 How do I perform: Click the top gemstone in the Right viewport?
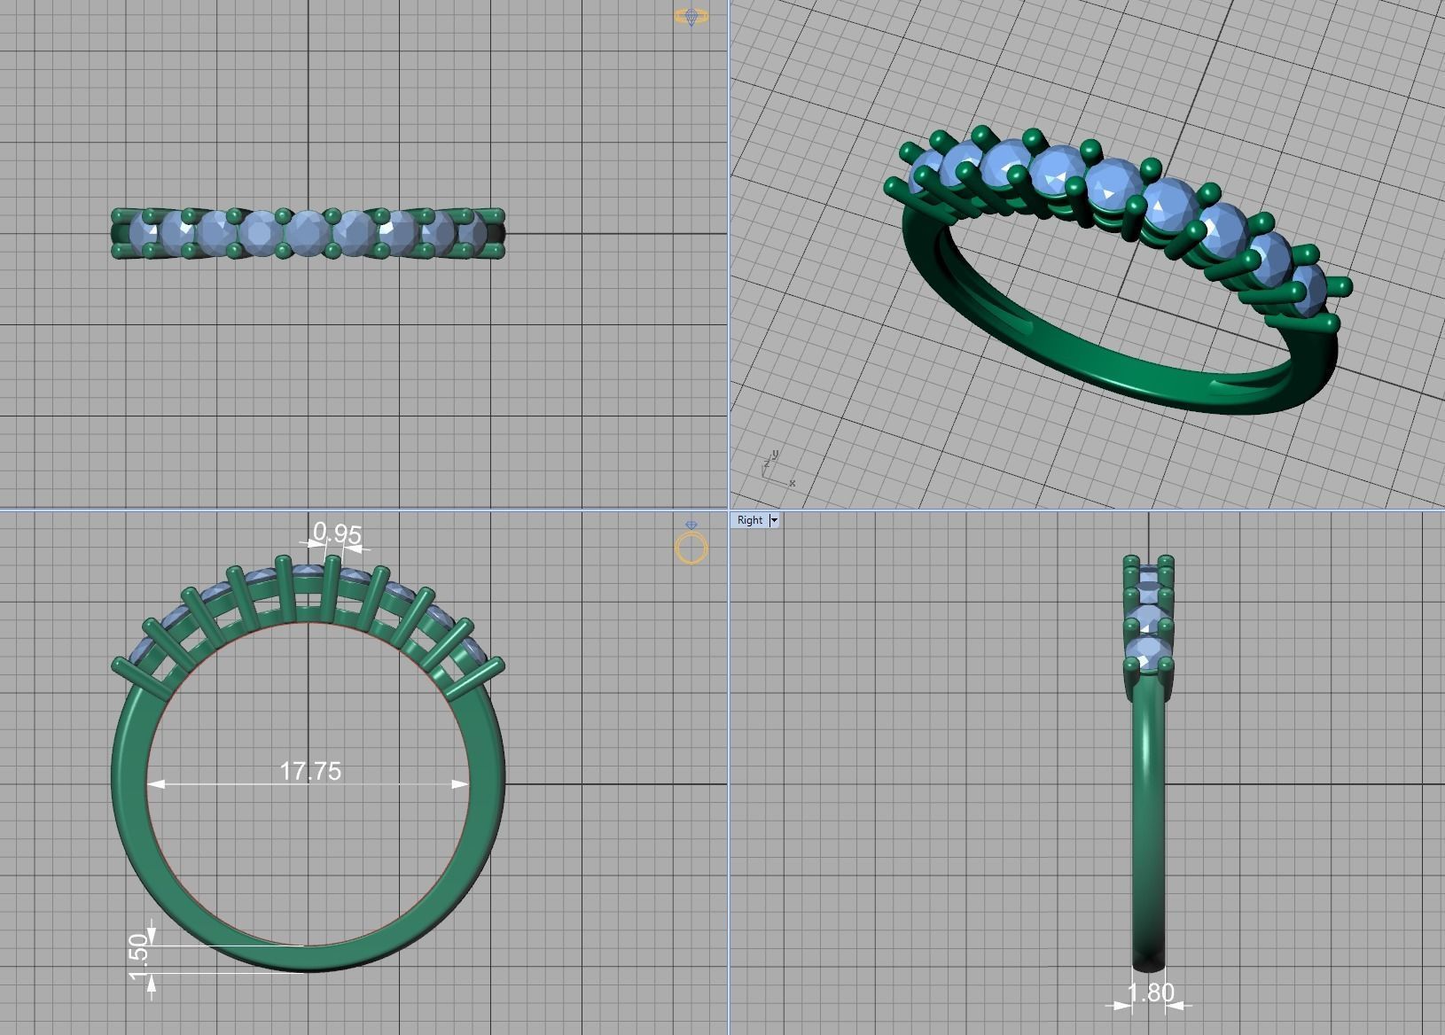tap(1148, 578)
